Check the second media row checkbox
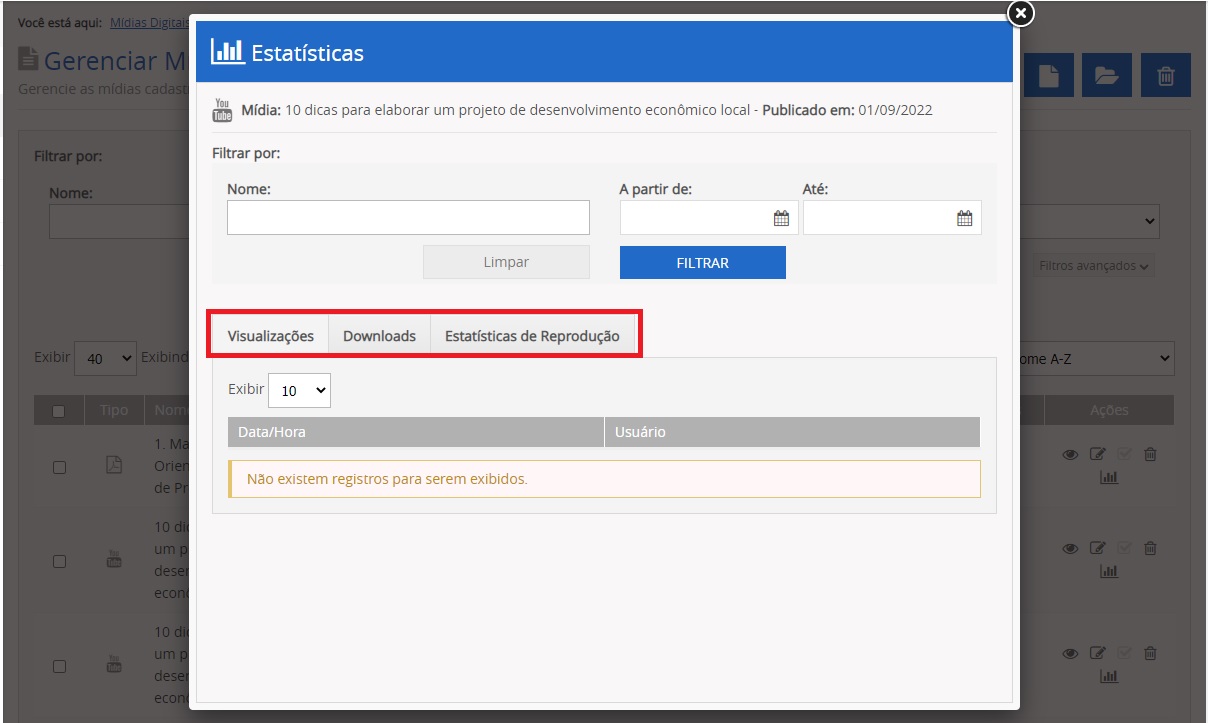 click(59, 561)
